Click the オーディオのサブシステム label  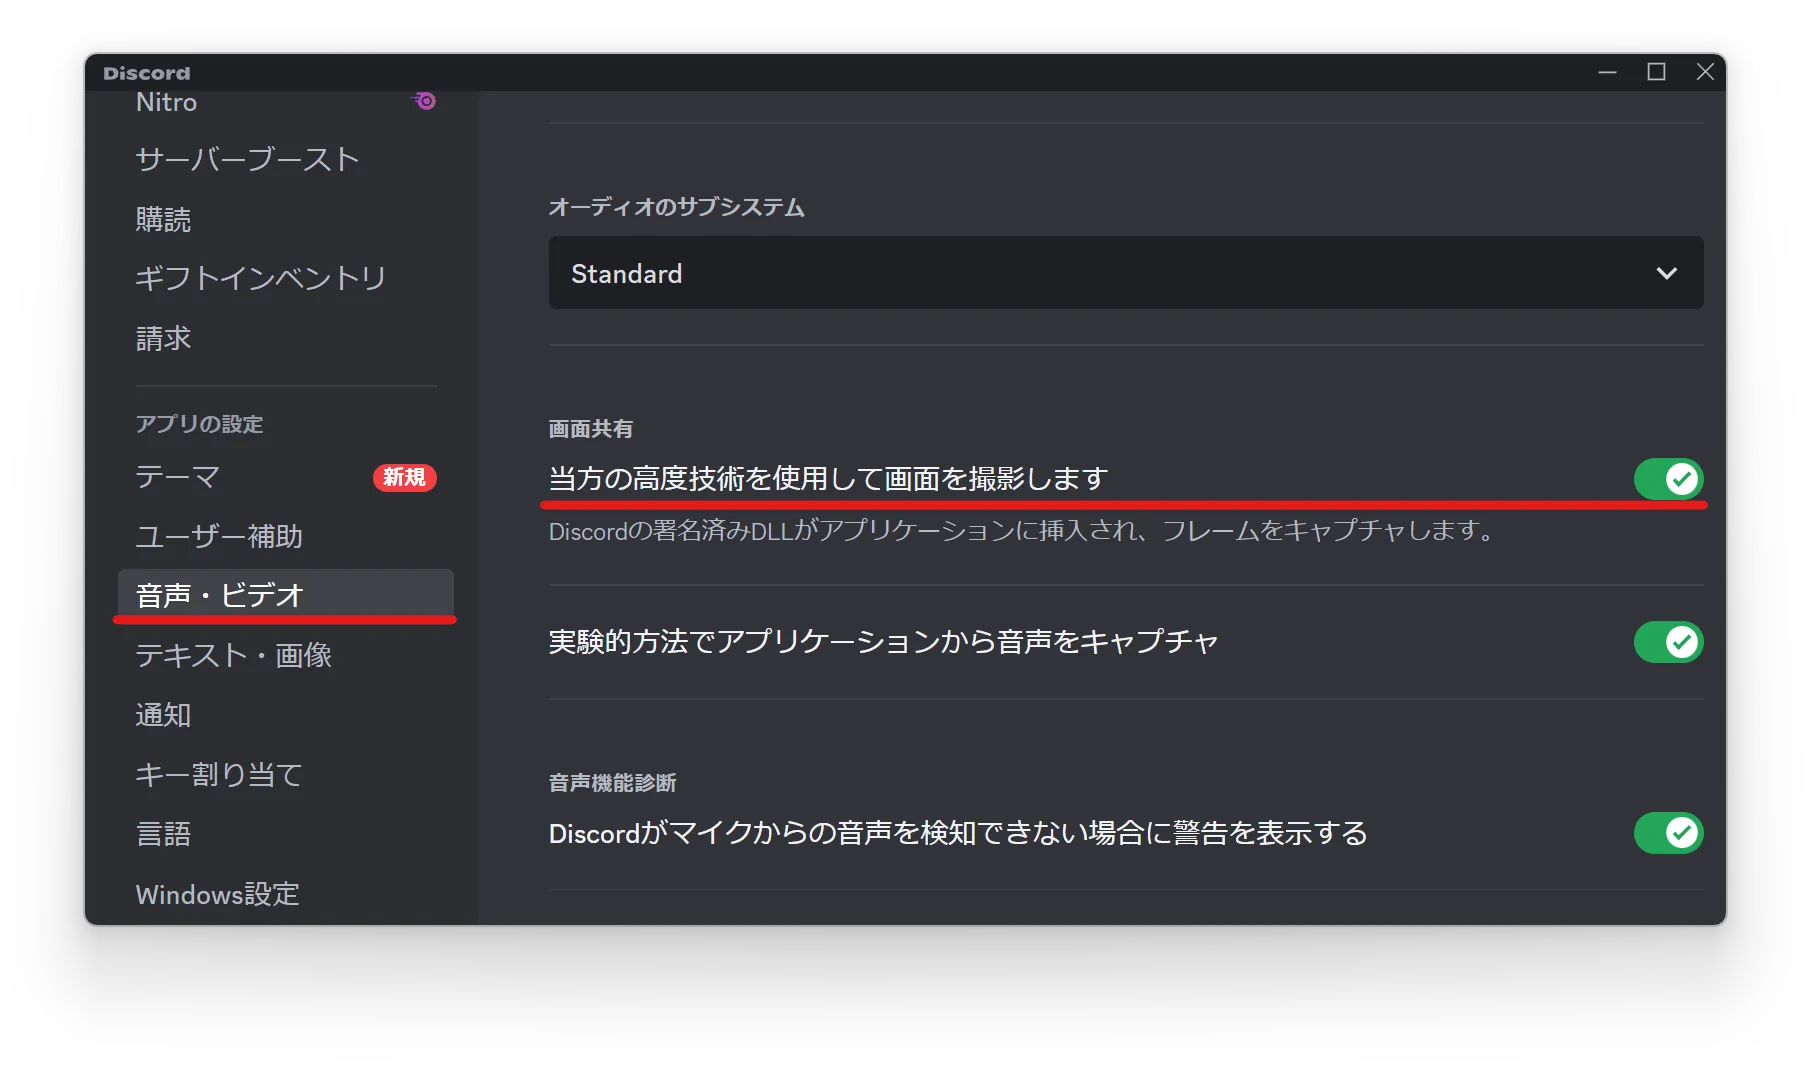click(676, 207)
